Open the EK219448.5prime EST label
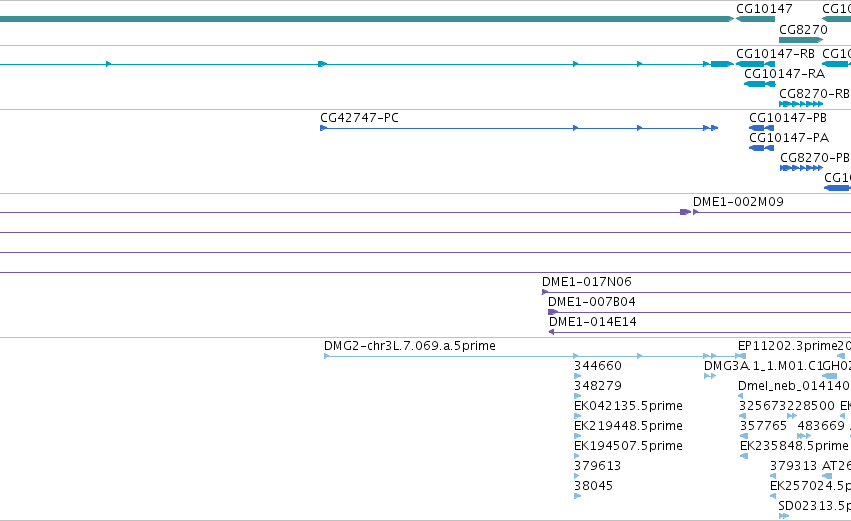851x521 pixels. (x=628, y=426)
